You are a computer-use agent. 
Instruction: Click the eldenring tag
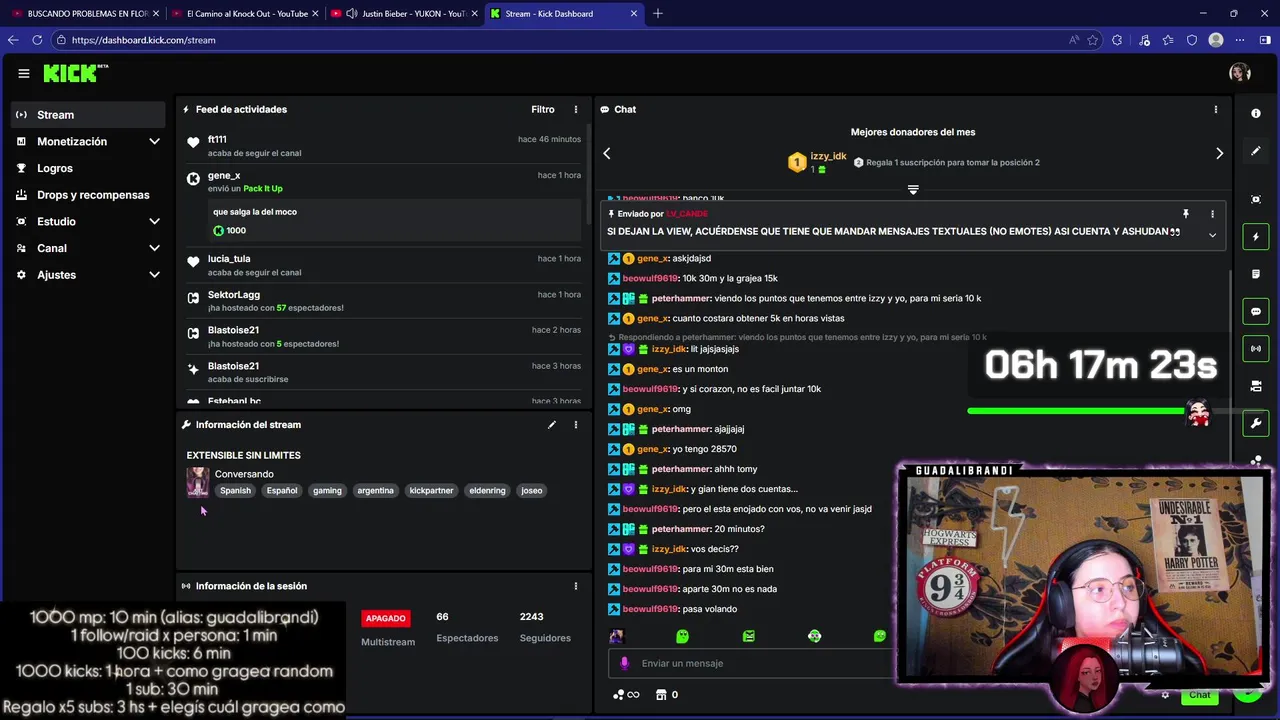click(x=487, y=491)
